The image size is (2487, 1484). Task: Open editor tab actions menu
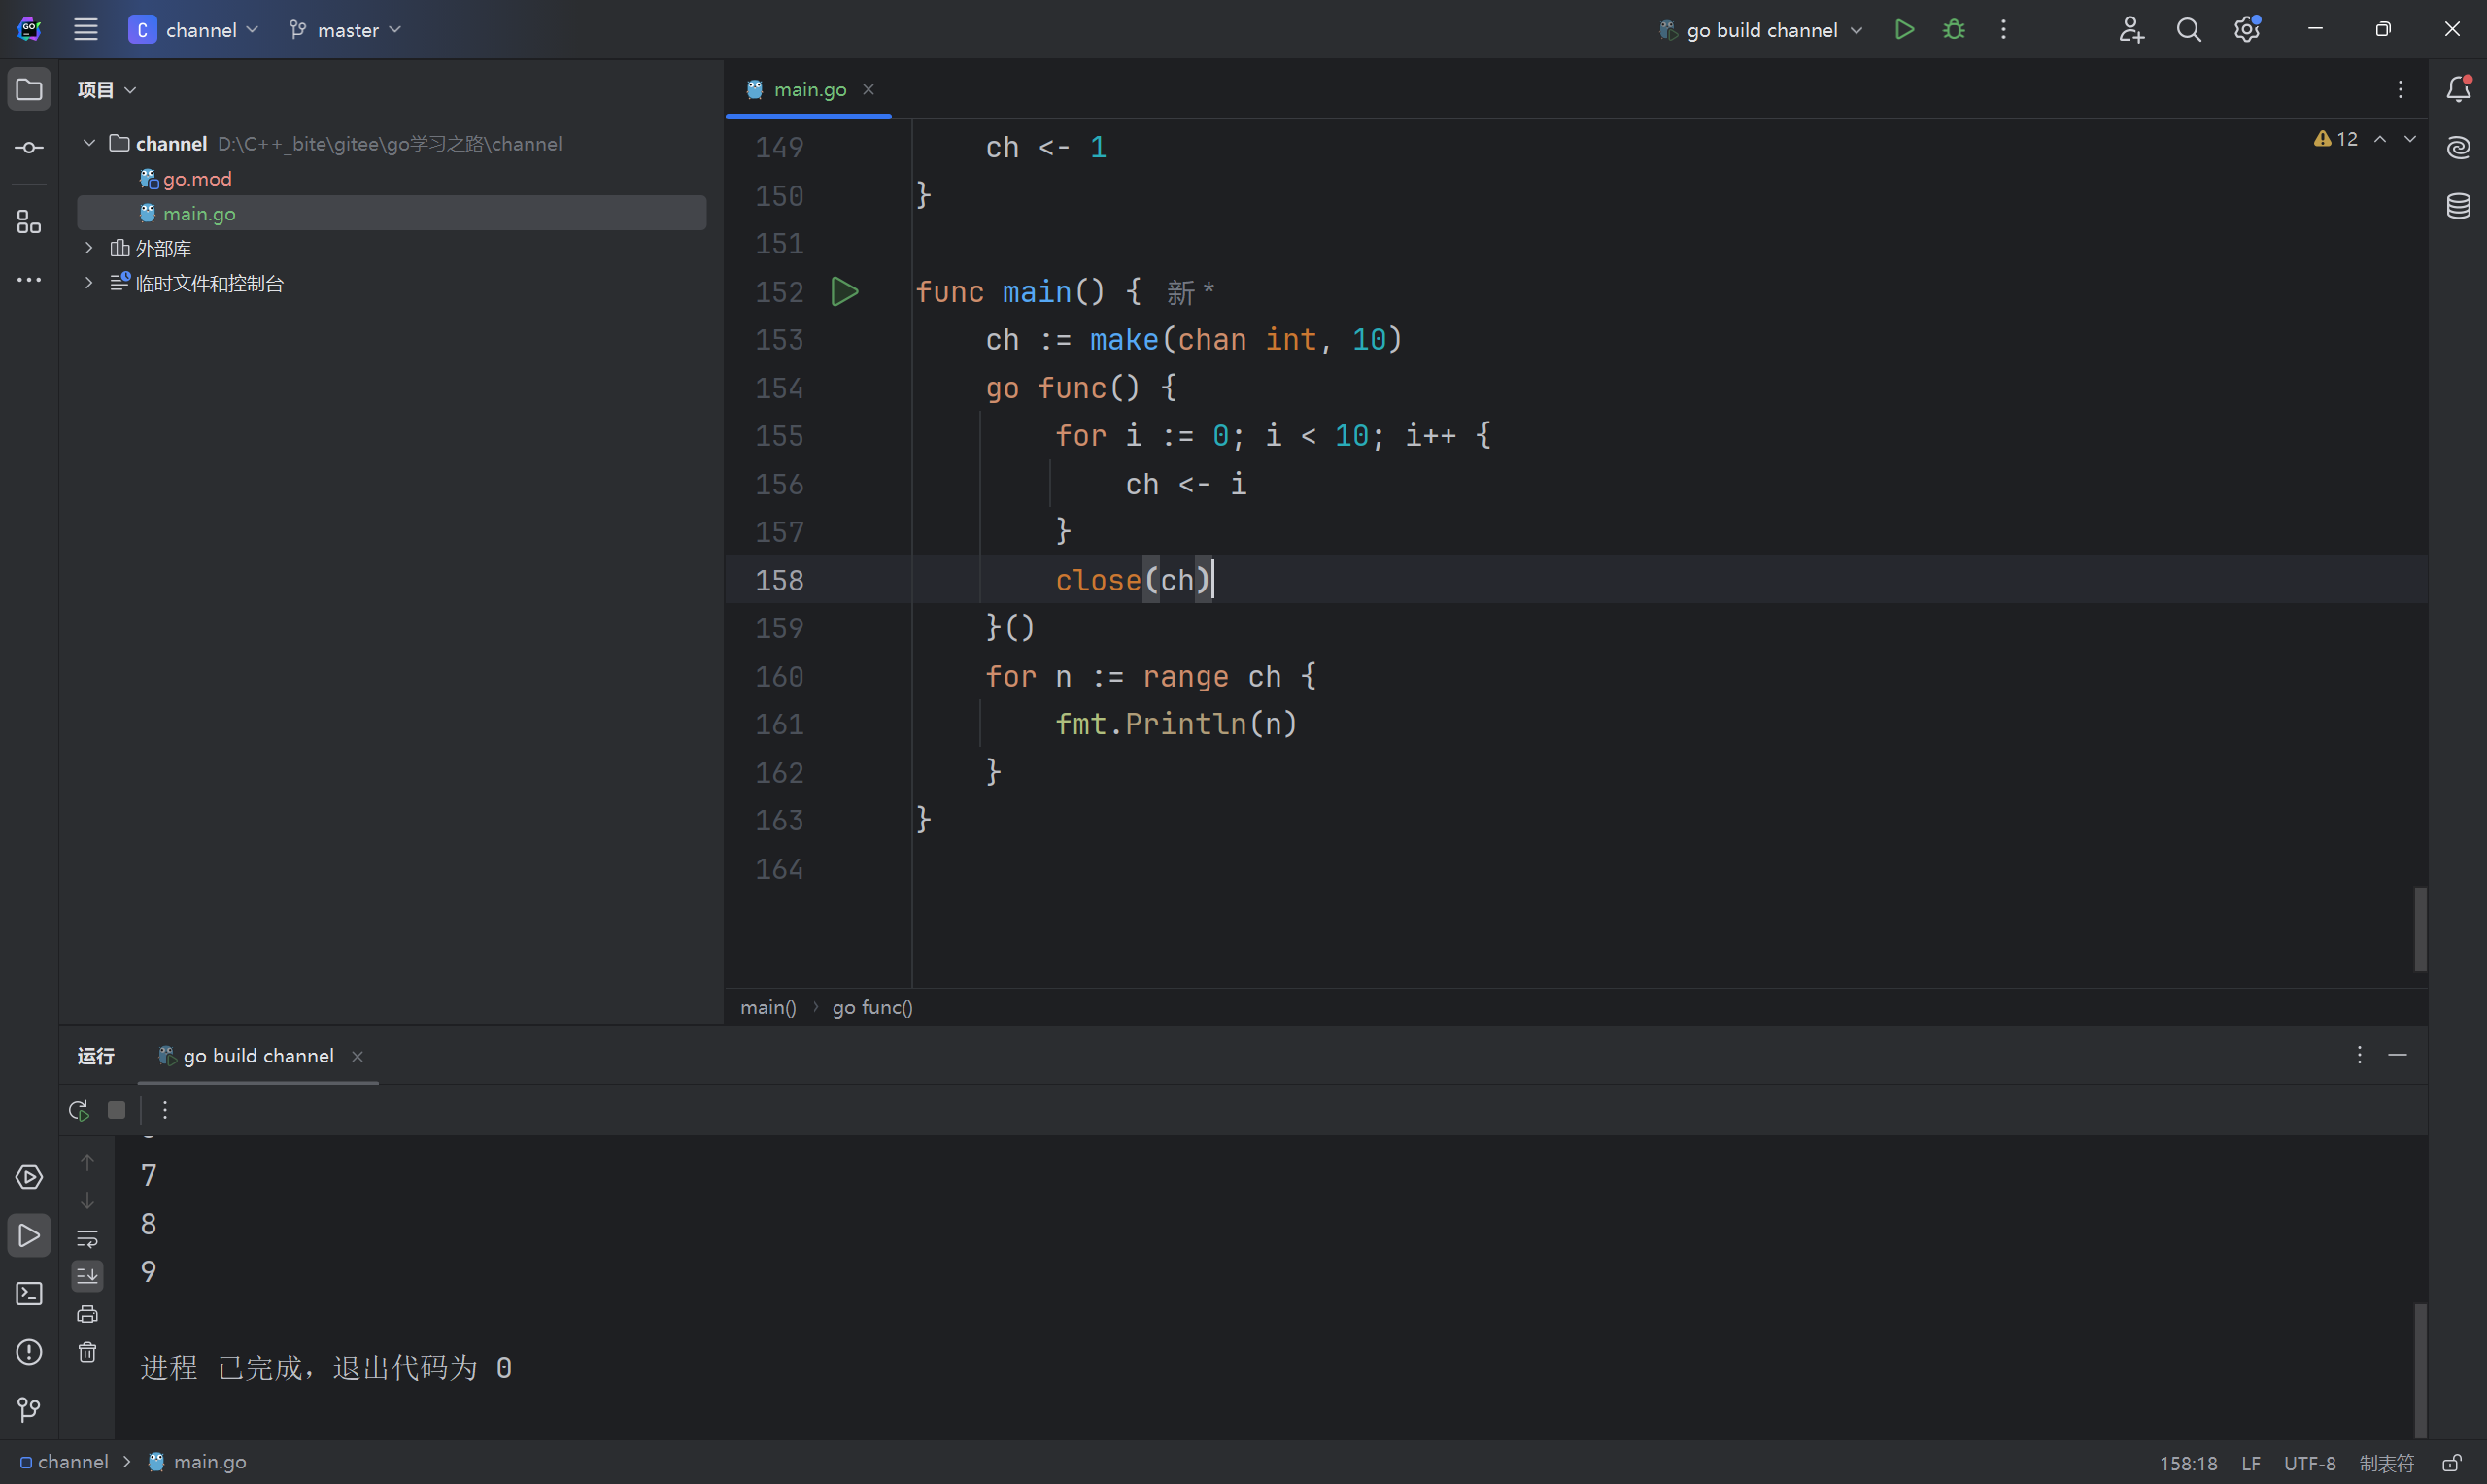coord(2400,89)
